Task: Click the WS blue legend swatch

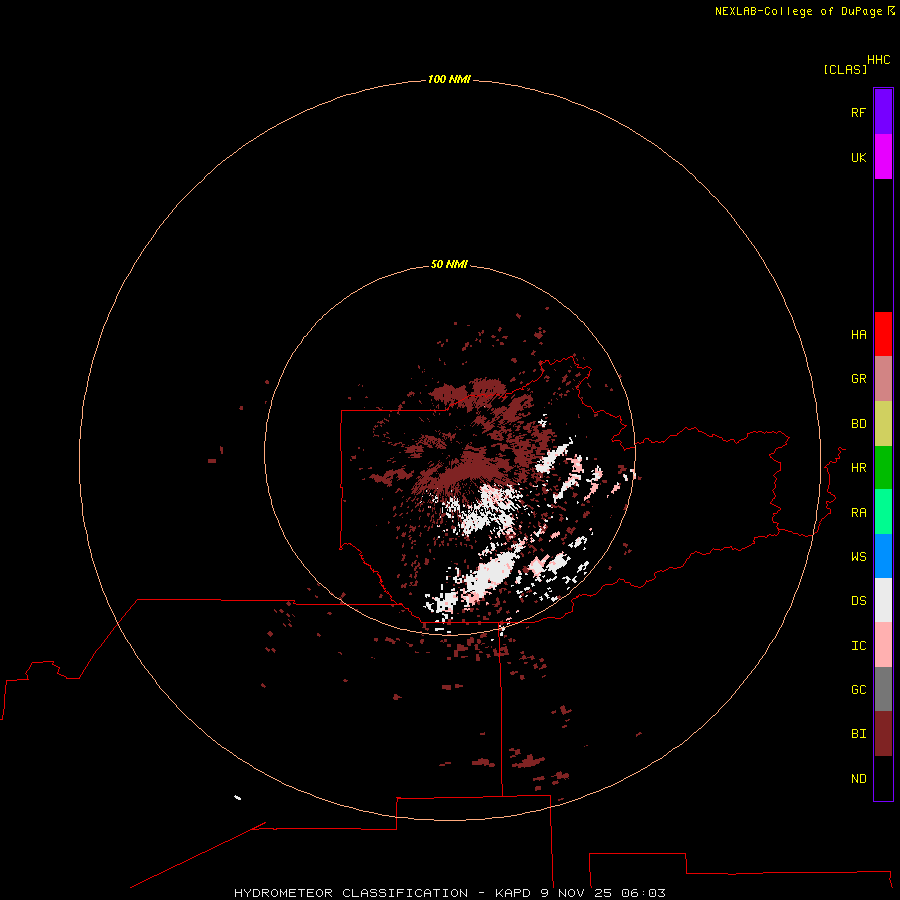Action: click(883, 556)
